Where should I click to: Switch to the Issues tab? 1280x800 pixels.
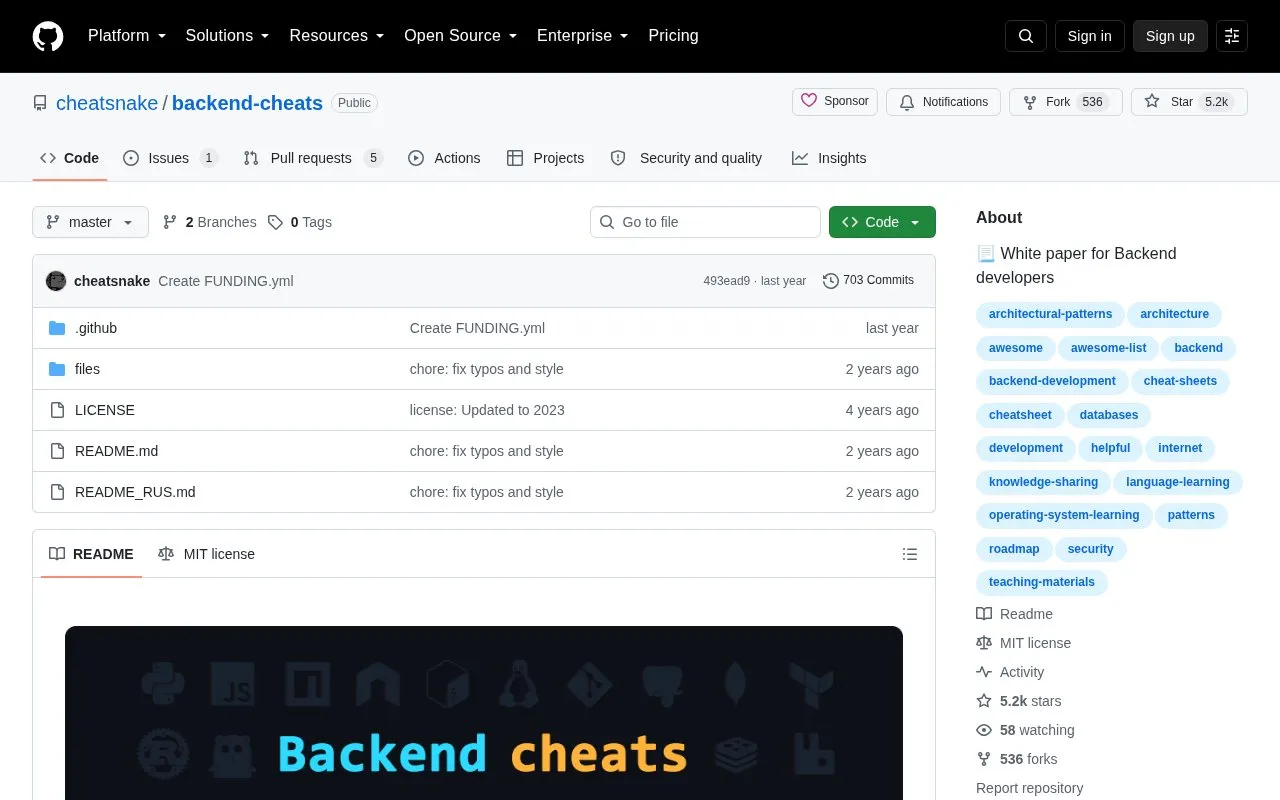(170, 158)
